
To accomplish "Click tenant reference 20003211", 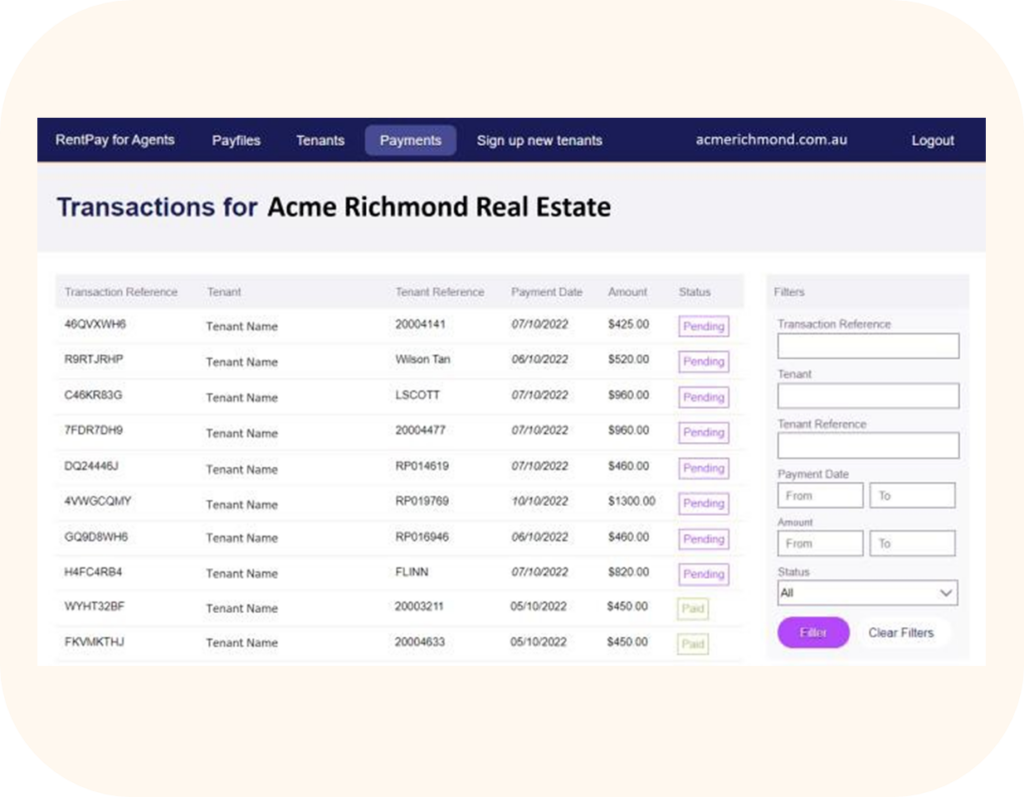I will [x=419, y=606].
